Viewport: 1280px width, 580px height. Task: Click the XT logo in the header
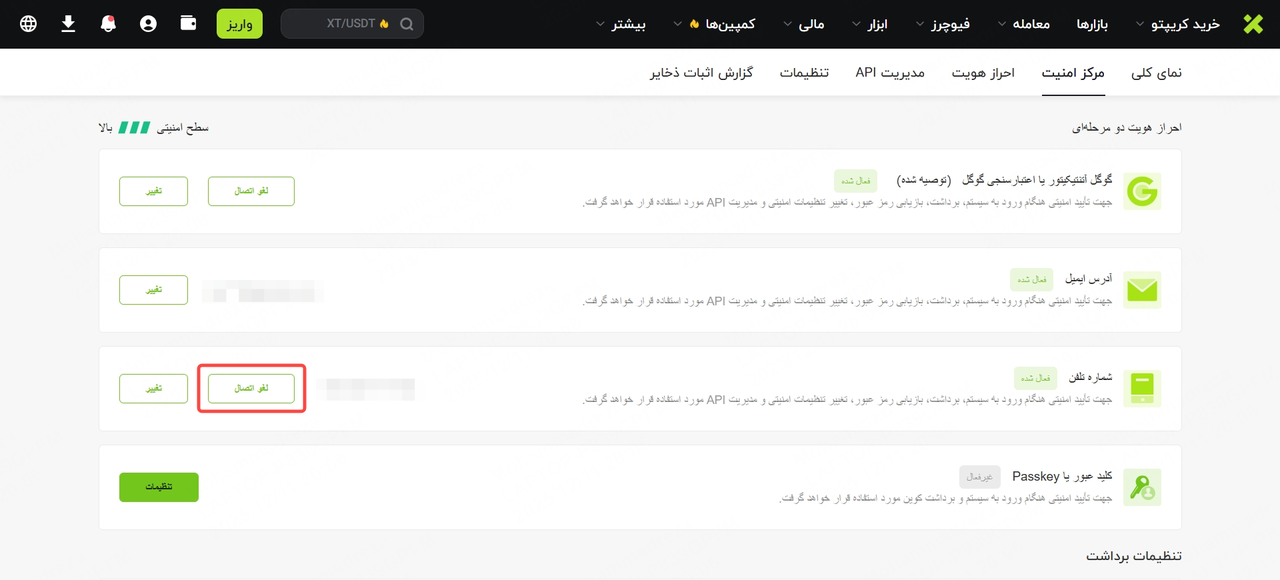[x=1253, y=24]
